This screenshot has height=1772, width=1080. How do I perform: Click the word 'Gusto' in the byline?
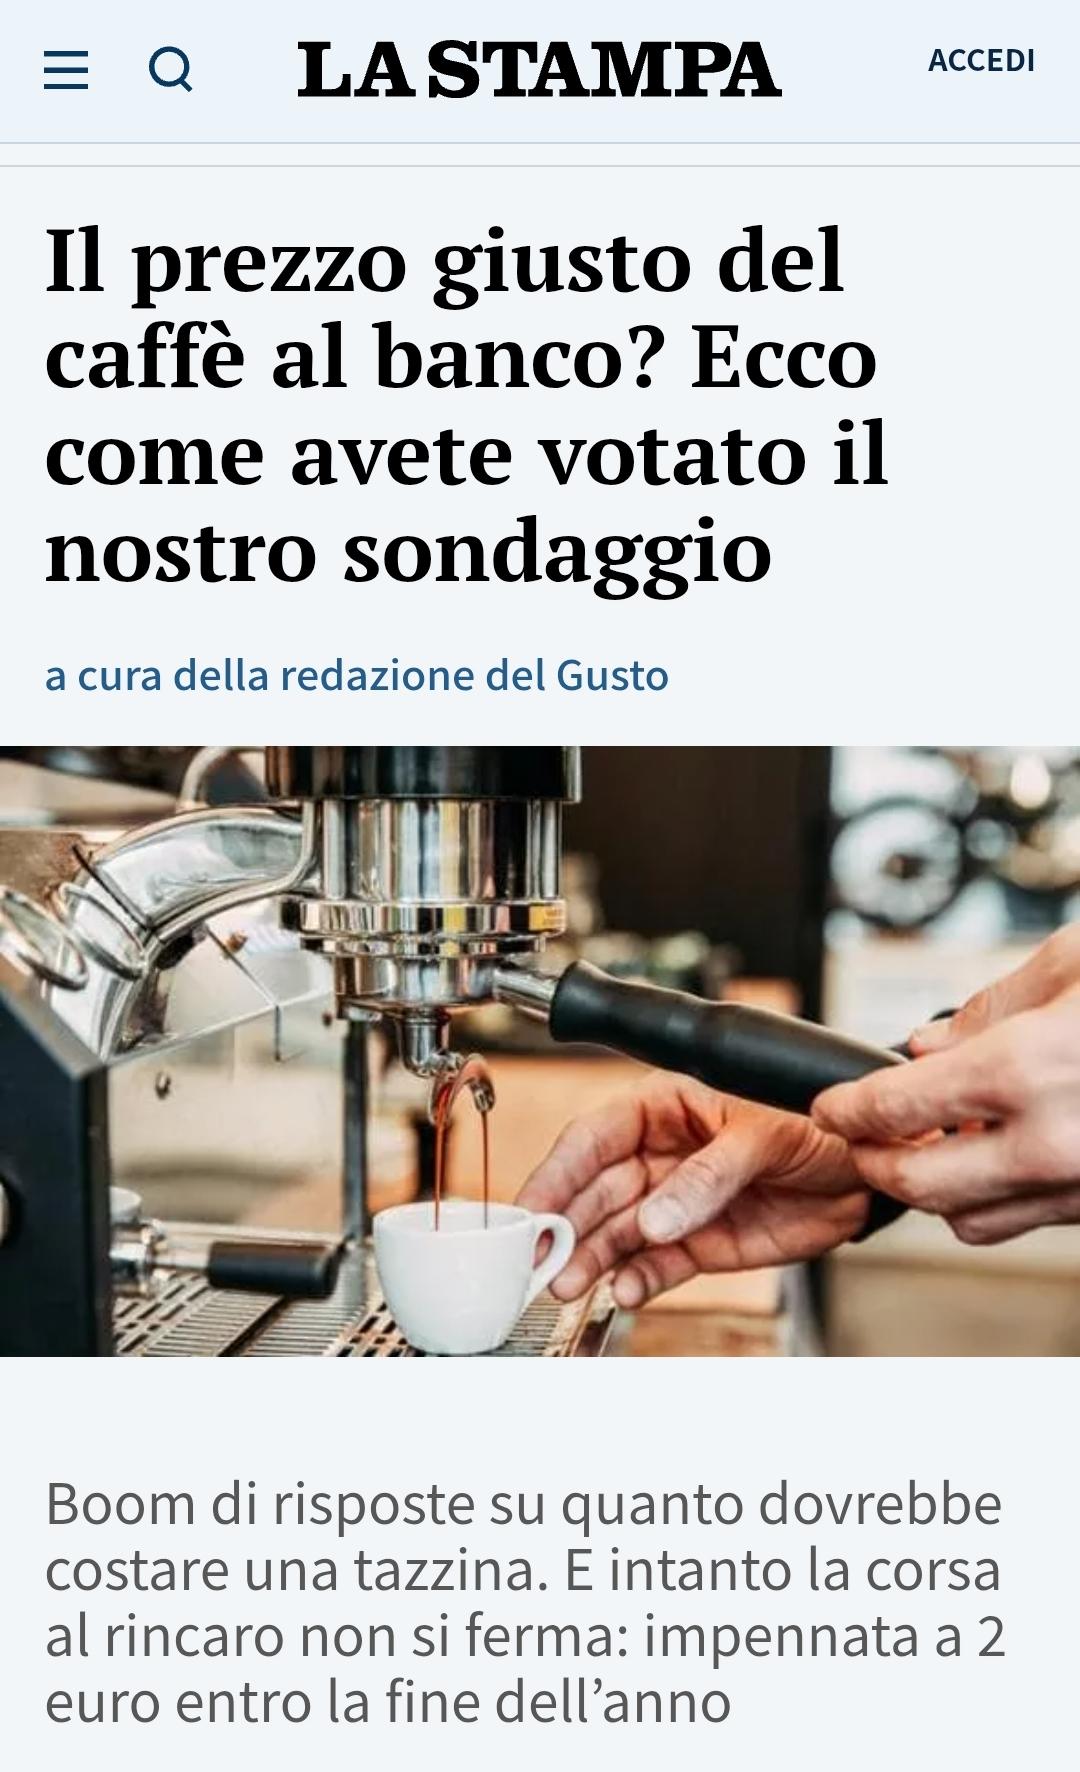[x=612, y=675]
